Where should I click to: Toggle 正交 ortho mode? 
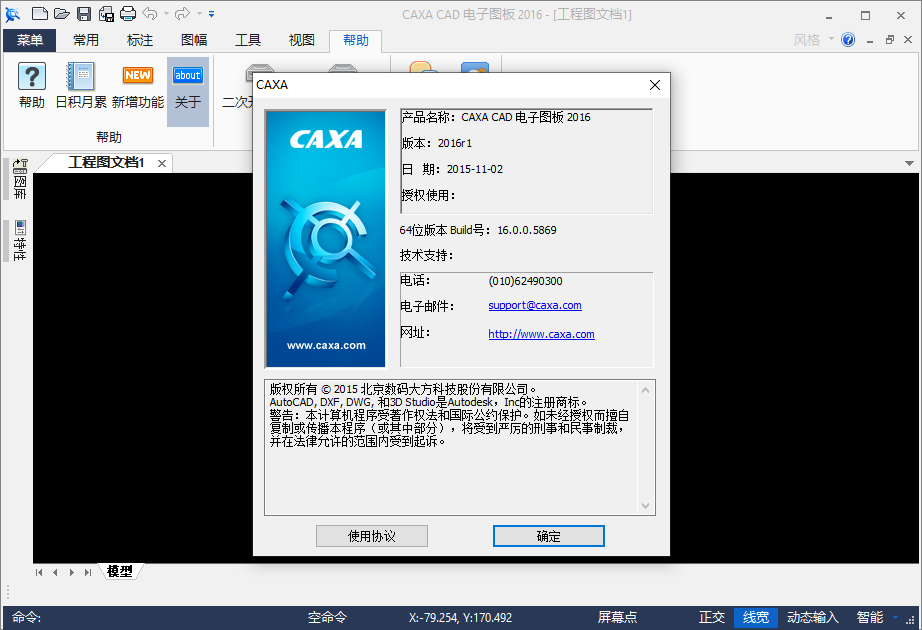point(712,618)
